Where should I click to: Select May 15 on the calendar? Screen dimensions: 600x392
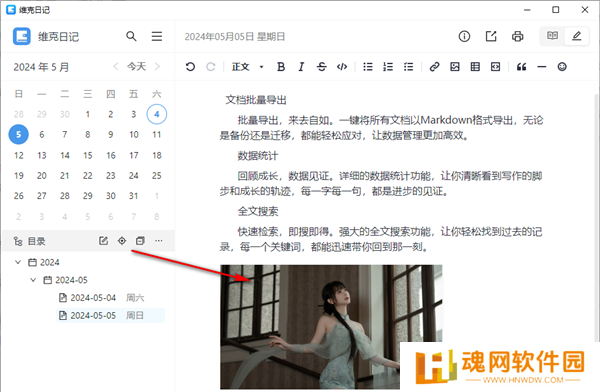[88, 155]
